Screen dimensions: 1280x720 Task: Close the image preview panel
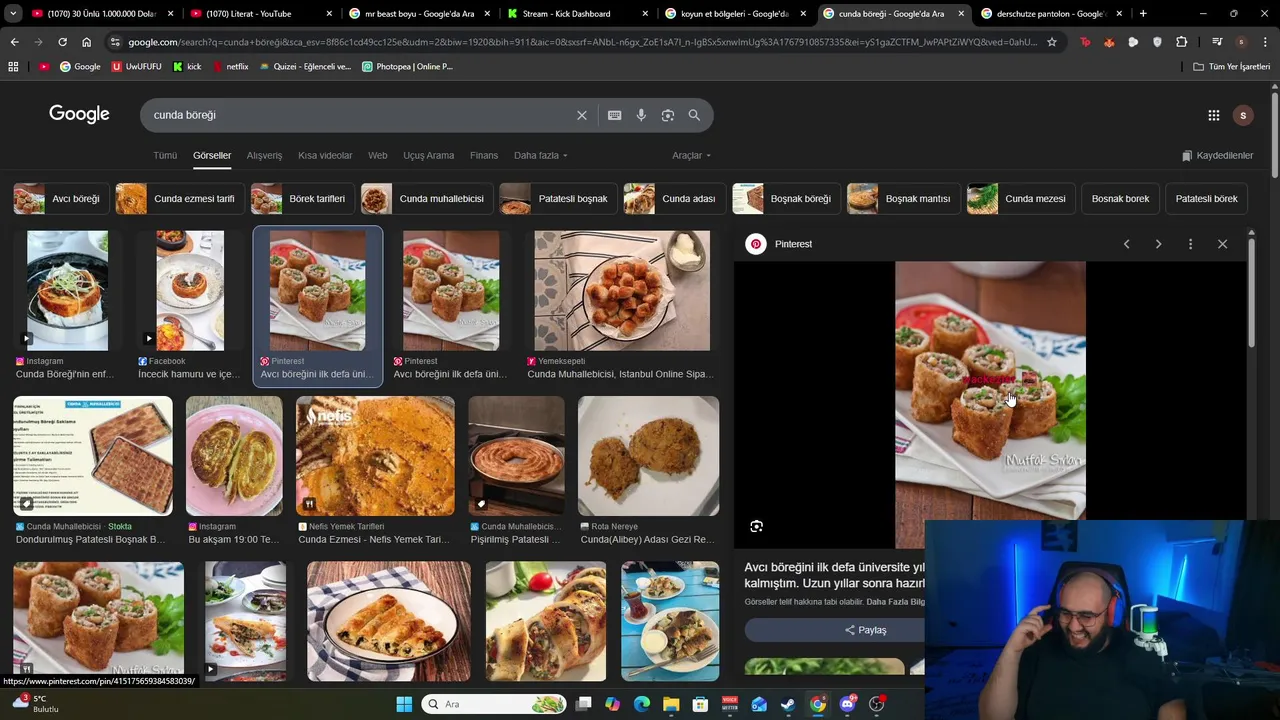click(1222, 244)
